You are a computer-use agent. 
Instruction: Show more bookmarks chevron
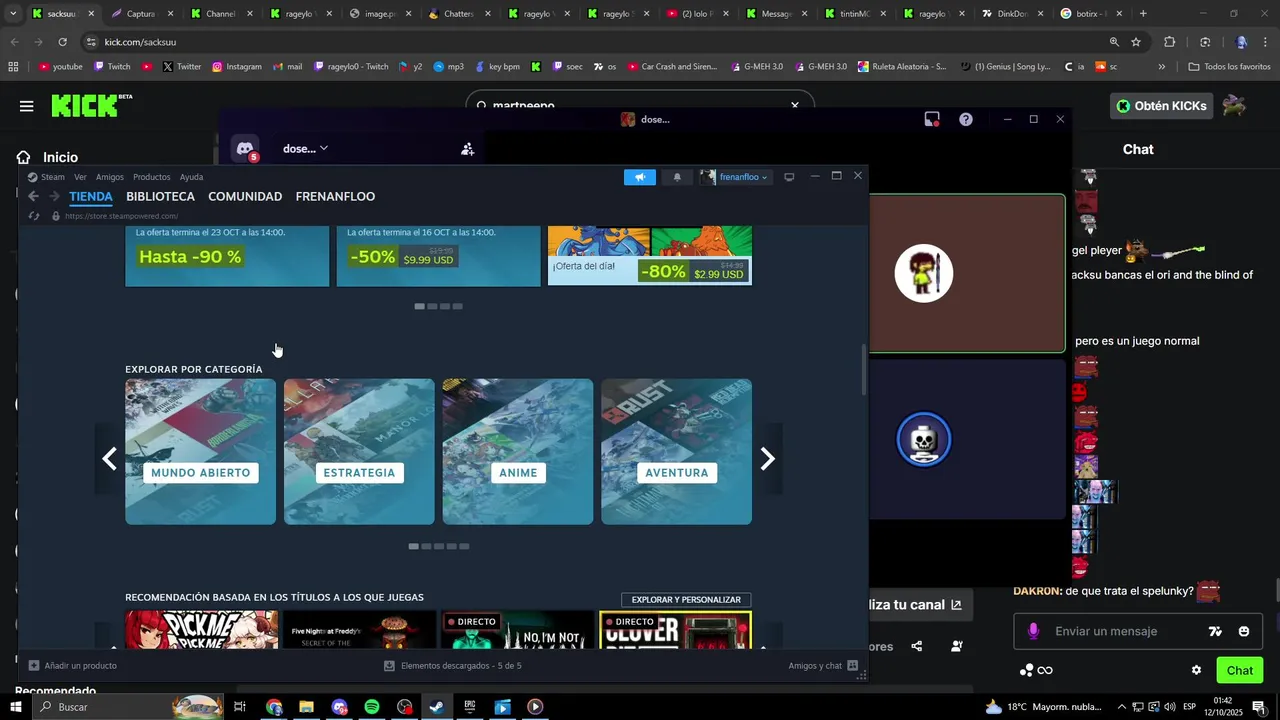coord(1161,67)
